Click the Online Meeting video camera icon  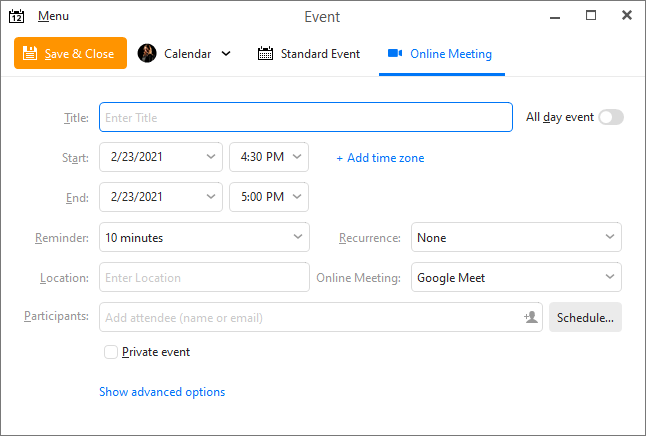pos(395,53)
